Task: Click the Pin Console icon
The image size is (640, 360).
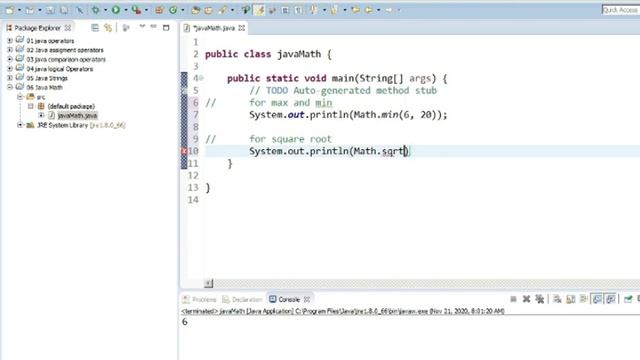Action: (x=628, y=299)
